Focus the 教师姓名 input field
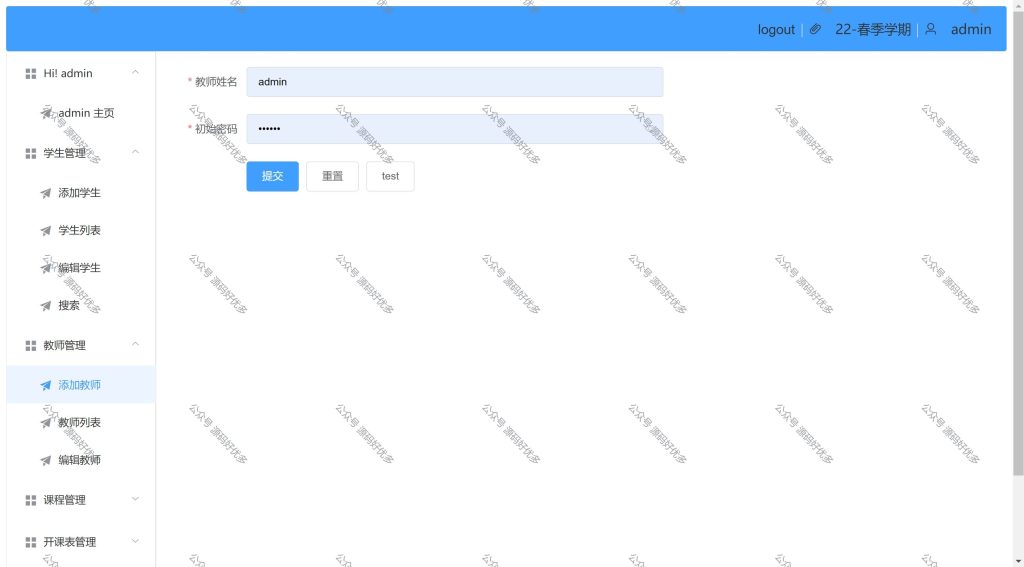Screen dimensions: 1024x567 click(x=455, y=82)
